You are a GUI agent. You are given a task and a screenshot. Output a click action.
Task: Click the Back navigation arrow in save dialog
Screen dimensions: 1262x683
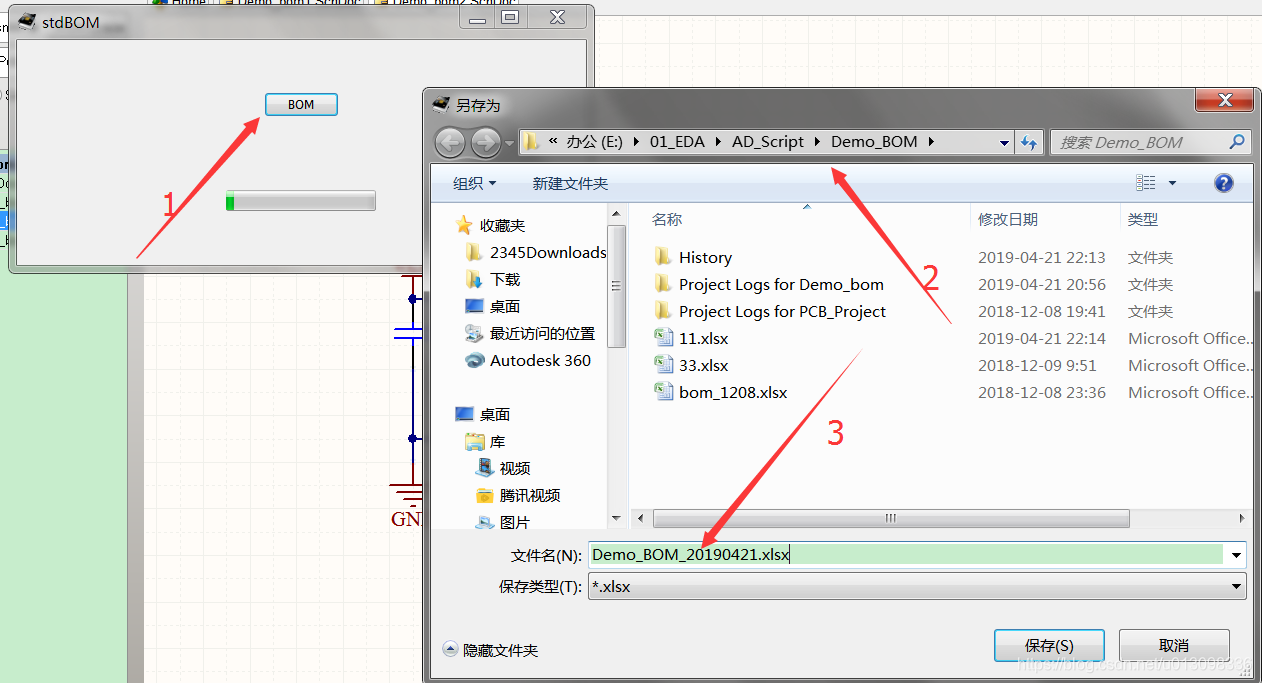point(450,143)
